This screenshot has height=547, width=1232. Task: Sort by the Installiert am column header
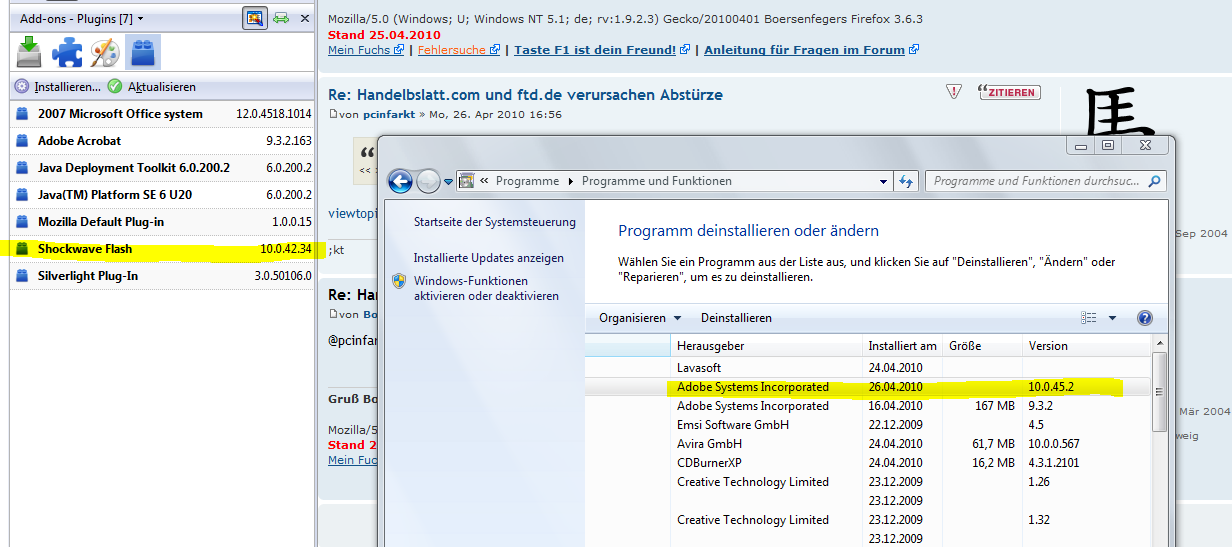[903, 346]
